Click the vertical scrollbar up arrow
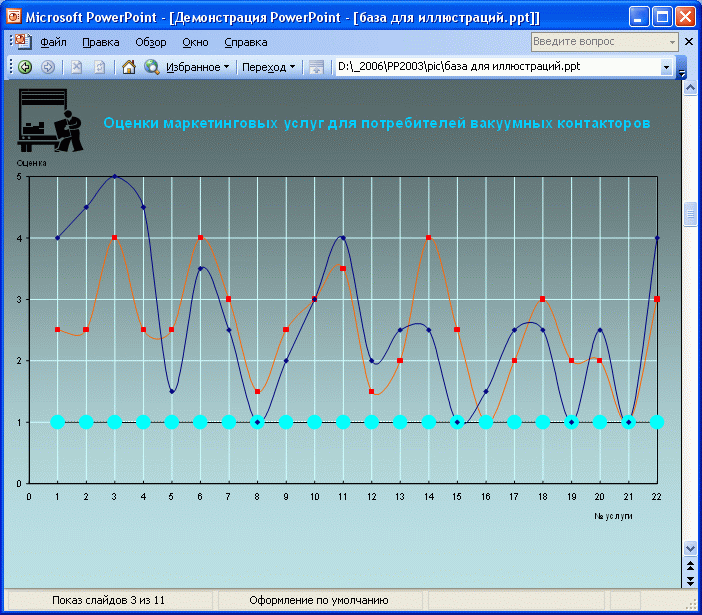702x615 pixels. pyautogui.click(x=690, y=87)
